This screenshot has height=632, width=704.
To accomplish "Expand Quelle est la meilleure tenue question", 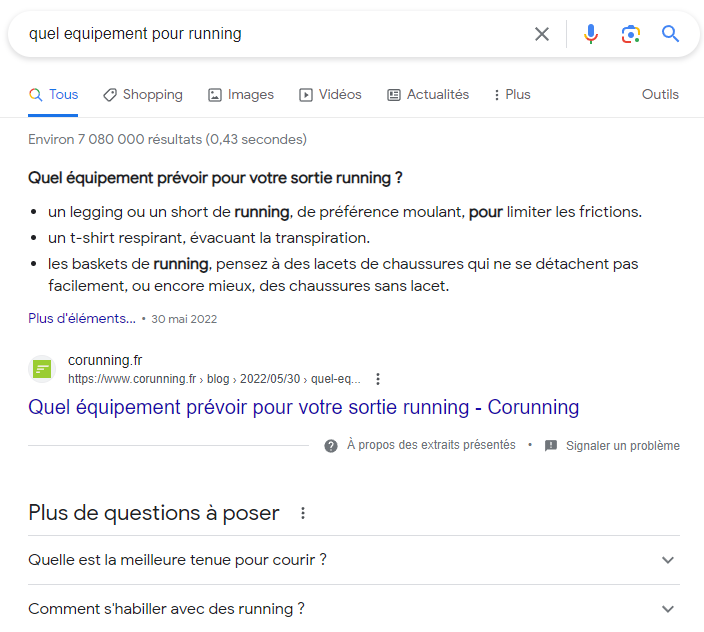I will pyautogui.click(x=354, y=560).
